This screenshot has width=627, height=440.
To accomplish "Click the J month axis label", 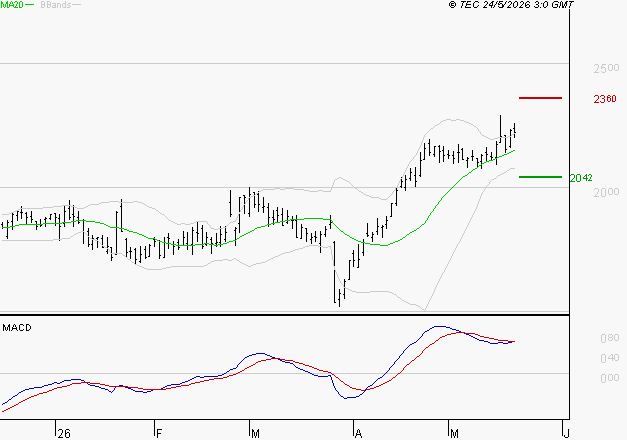I will pyautogui.click(x=566, y=433).
